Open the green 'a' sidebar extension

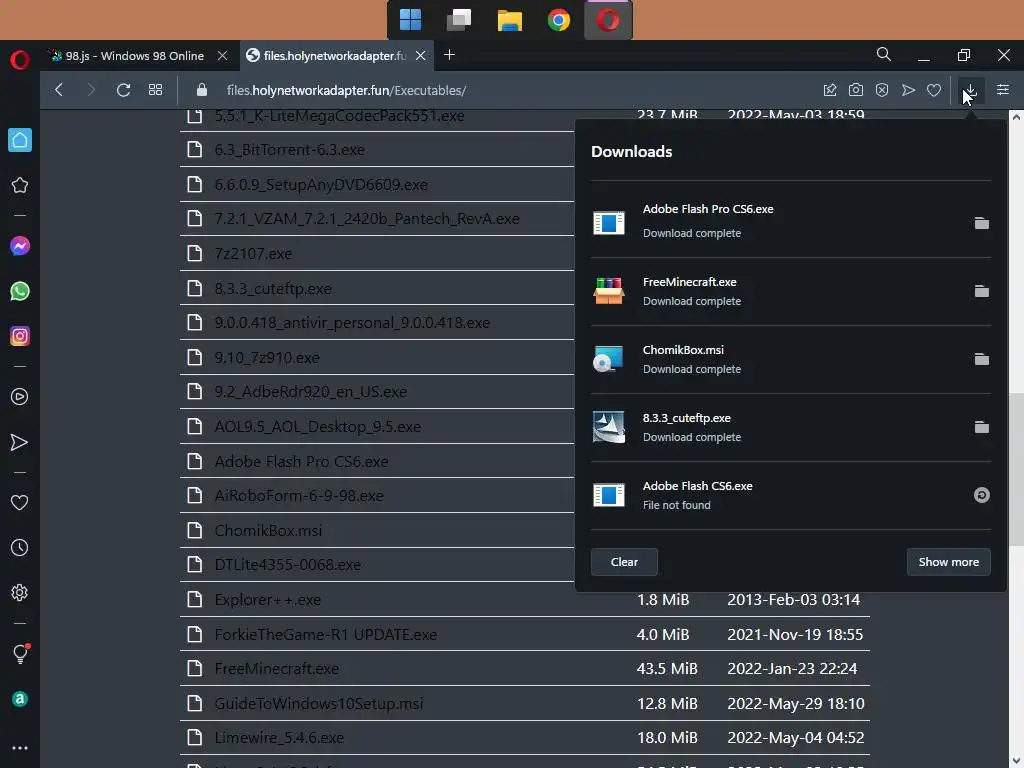coord(20,699)
